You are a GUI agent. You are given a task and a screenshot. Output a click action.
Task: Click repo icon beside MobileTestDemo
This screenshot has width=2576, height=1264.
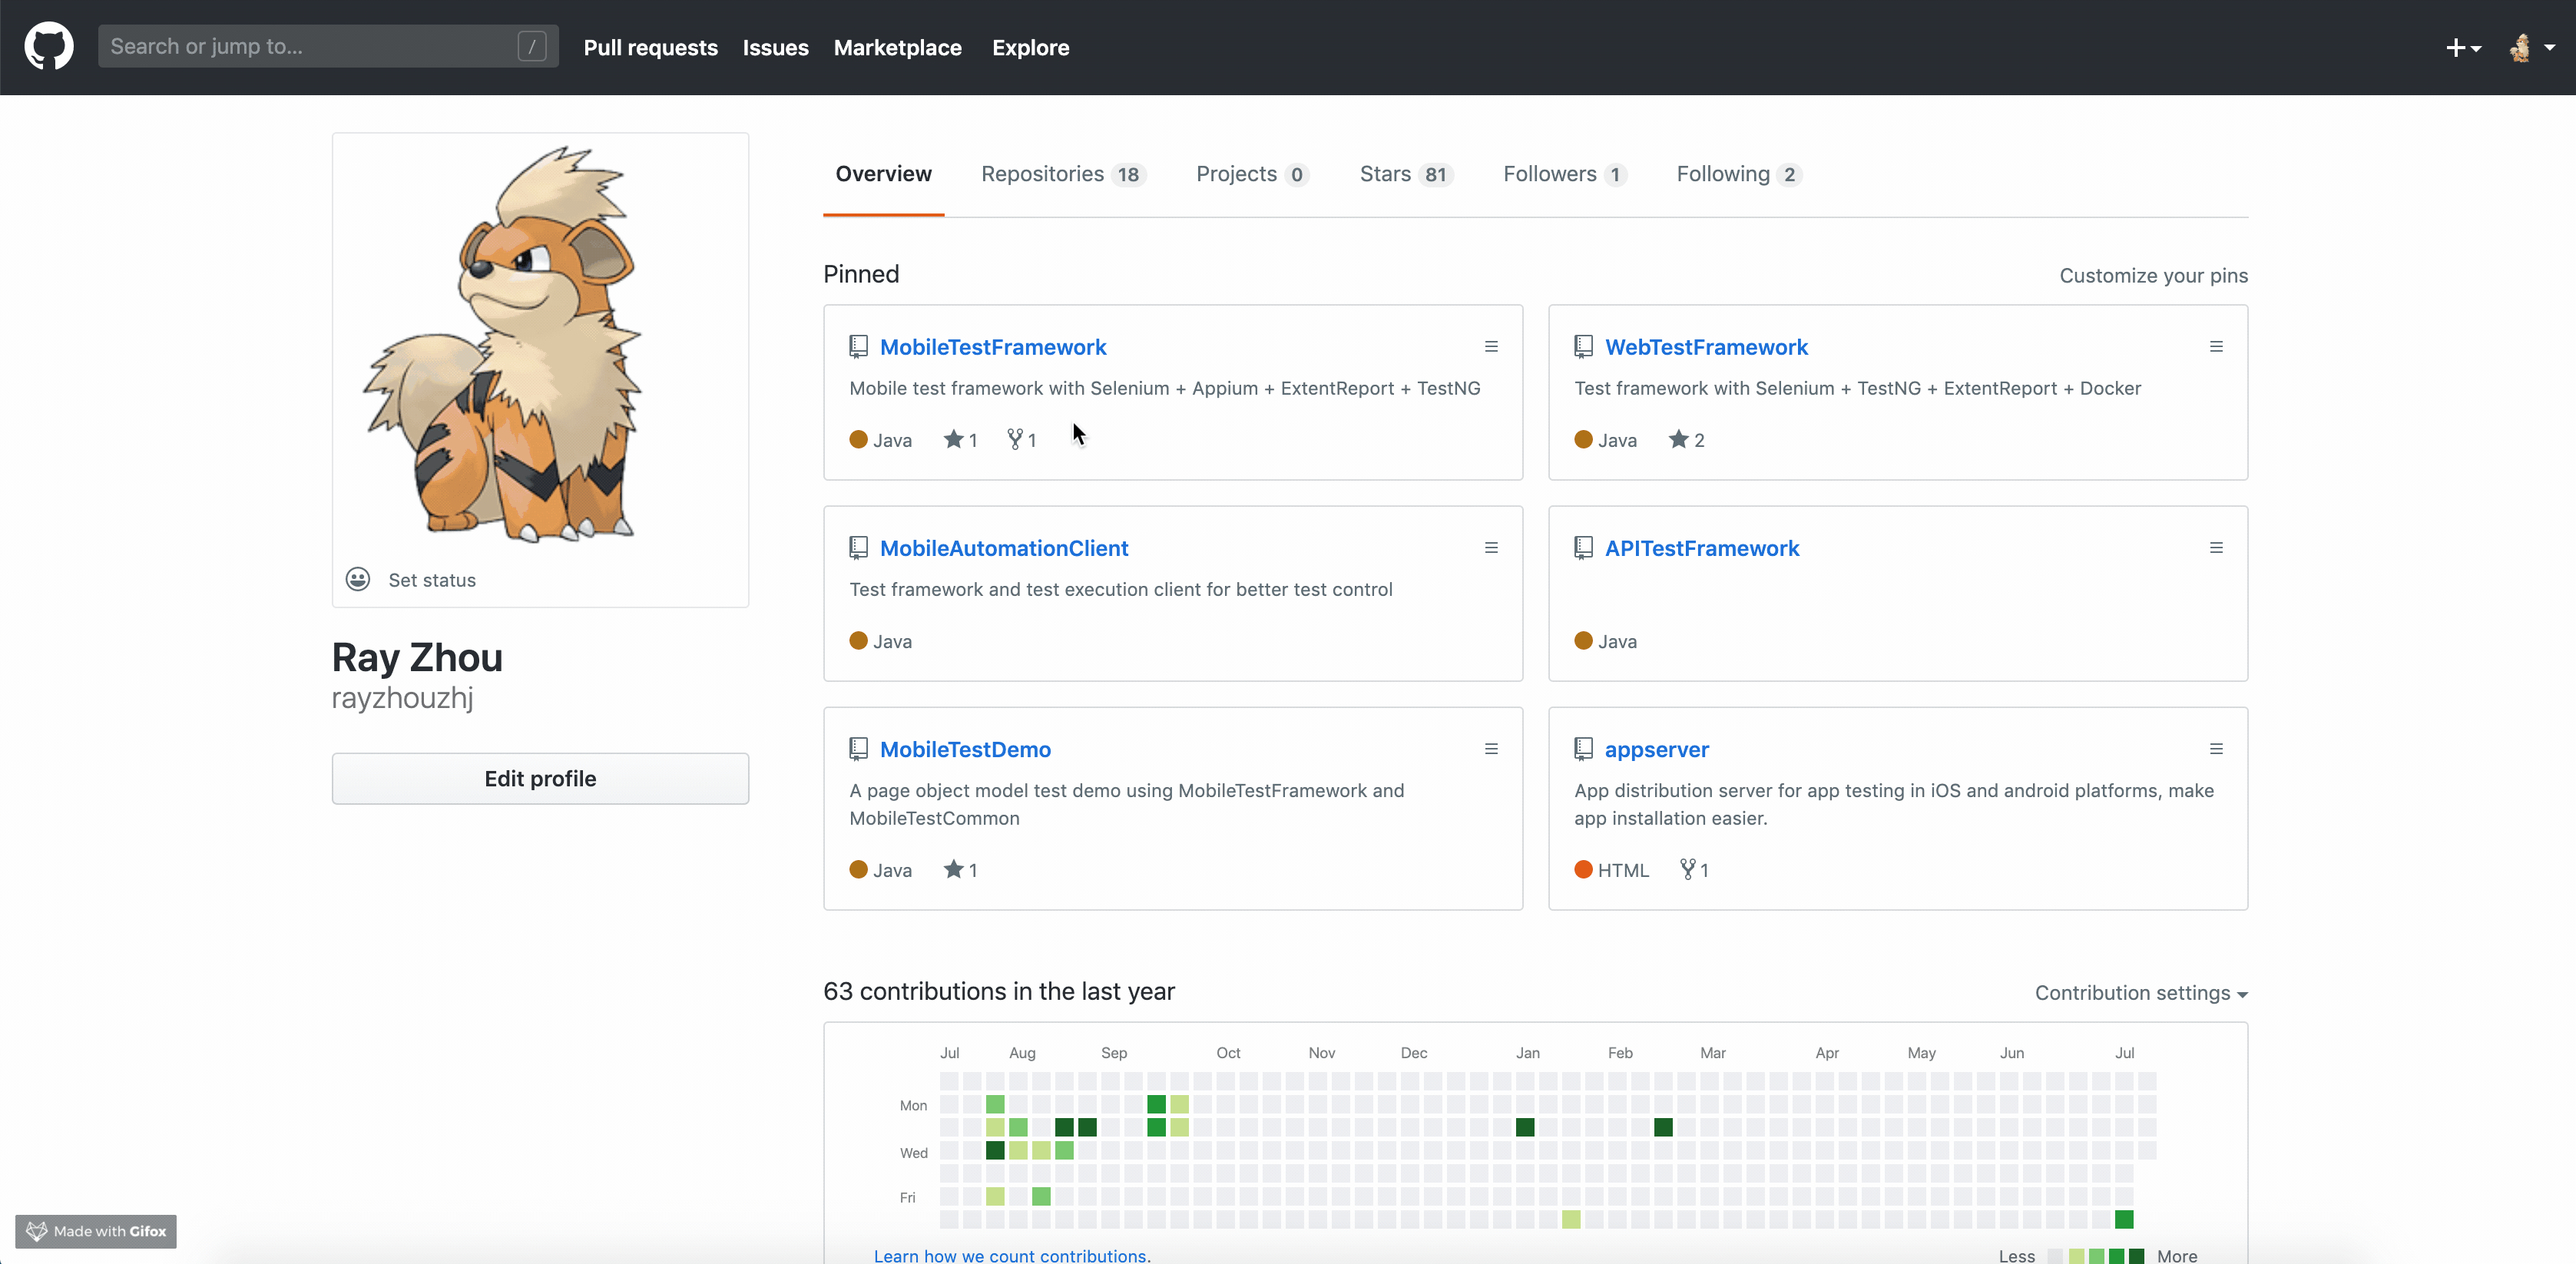tap(858, 749)
